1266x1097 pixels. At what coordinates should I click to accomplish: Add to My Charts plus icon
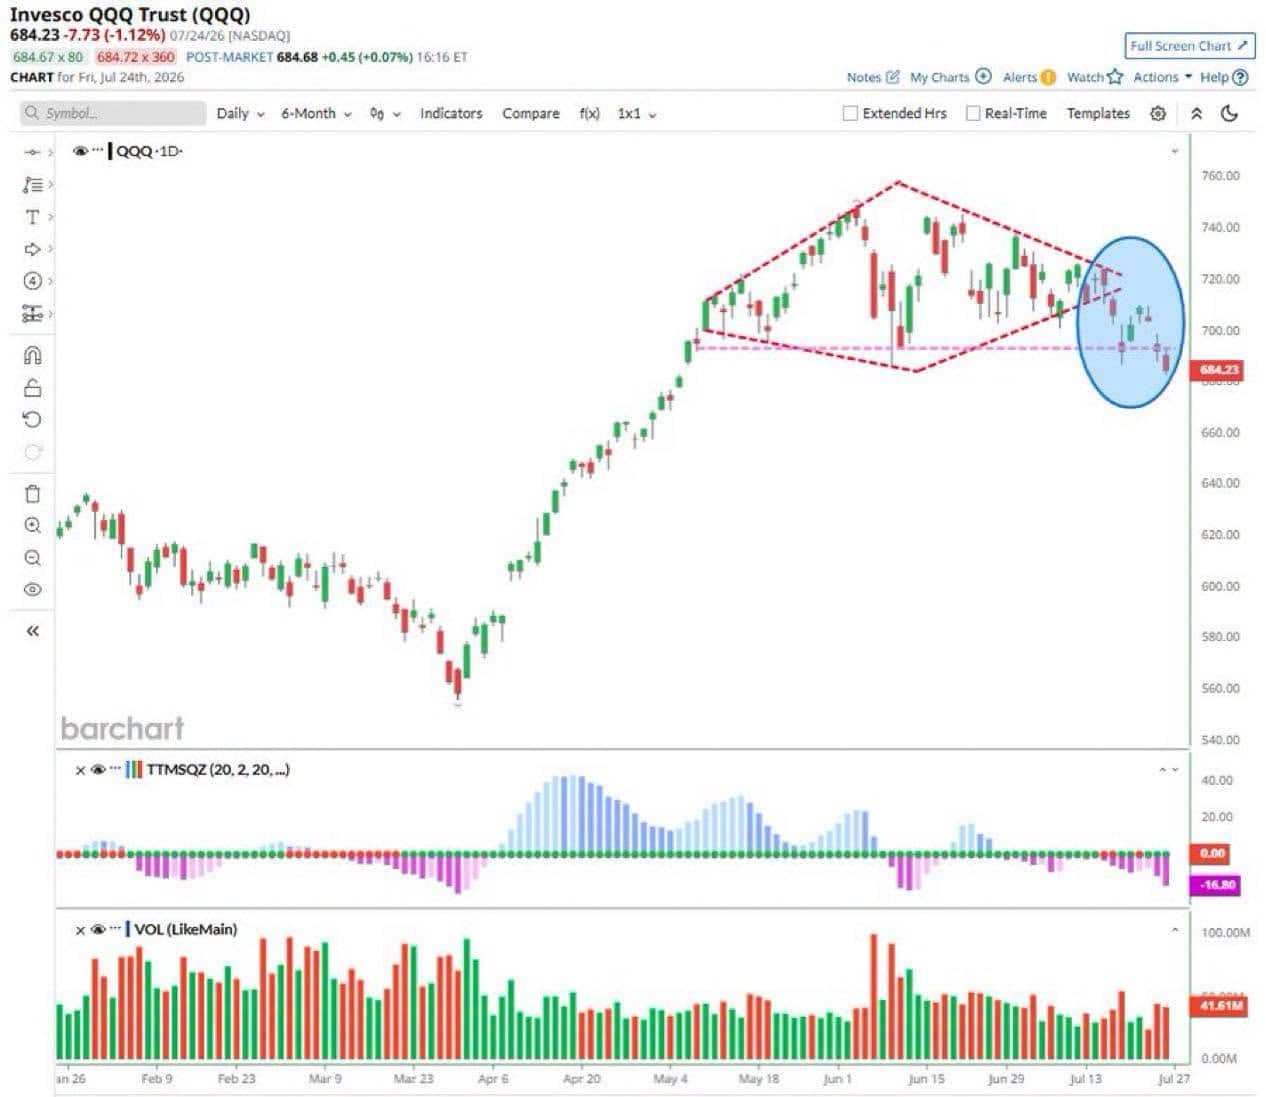[983, 77]
